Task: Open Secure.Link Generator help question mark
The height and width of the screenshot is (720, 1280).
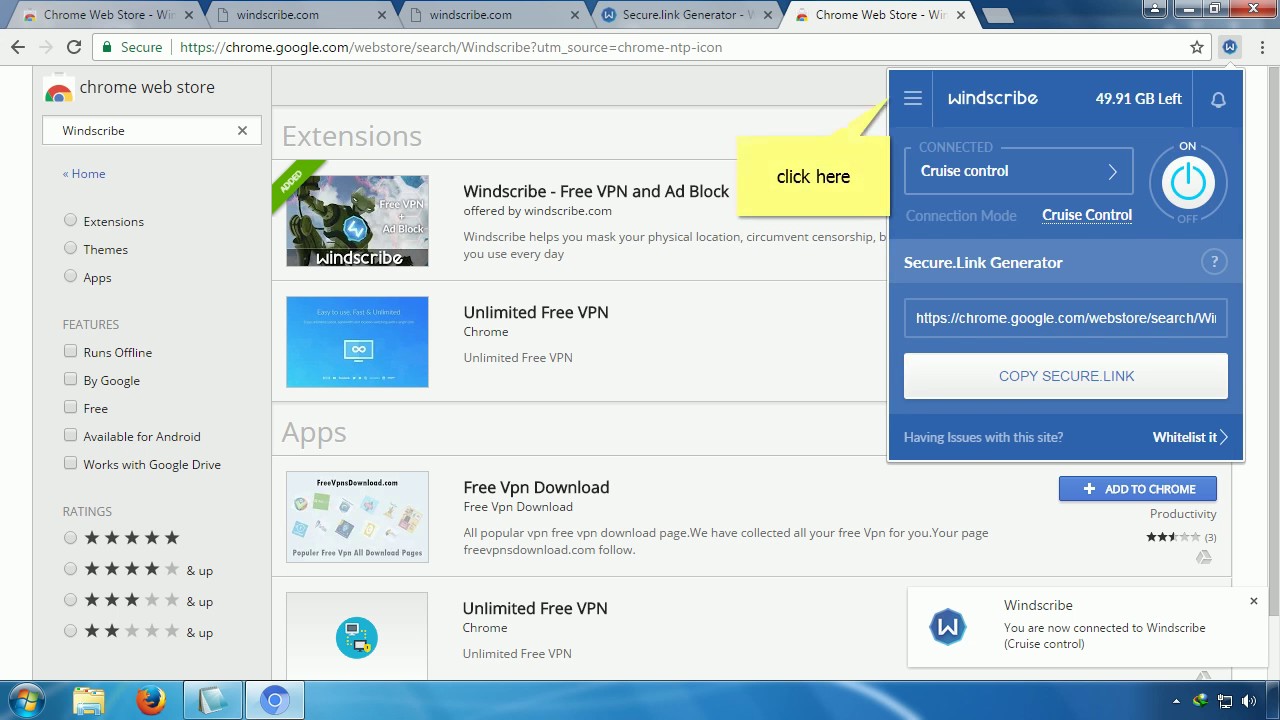Action: 1214,262
